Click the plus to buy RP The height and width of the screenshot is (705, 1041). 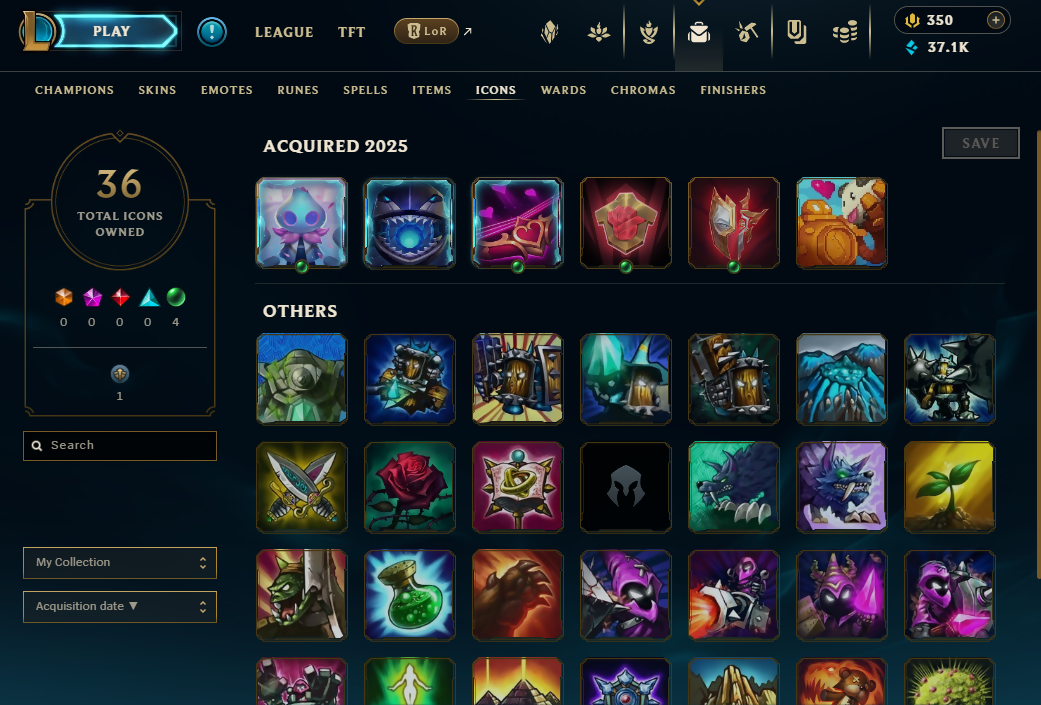[995, 20]
